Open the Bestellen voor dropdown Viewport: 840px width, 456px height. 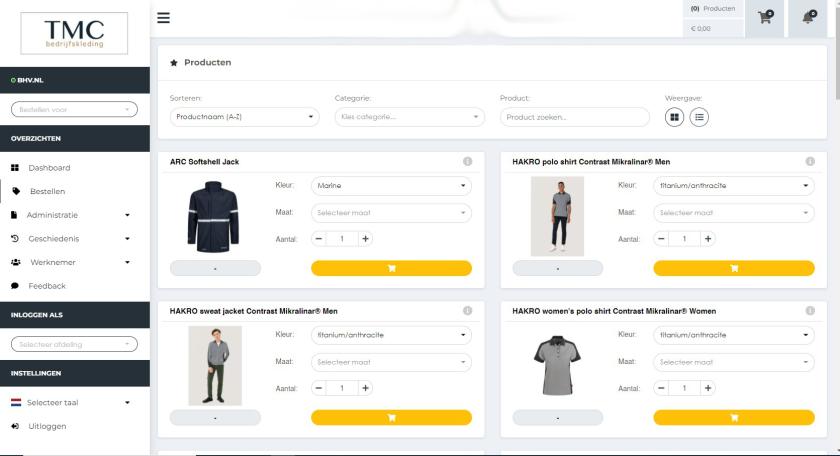click(74, 109)
